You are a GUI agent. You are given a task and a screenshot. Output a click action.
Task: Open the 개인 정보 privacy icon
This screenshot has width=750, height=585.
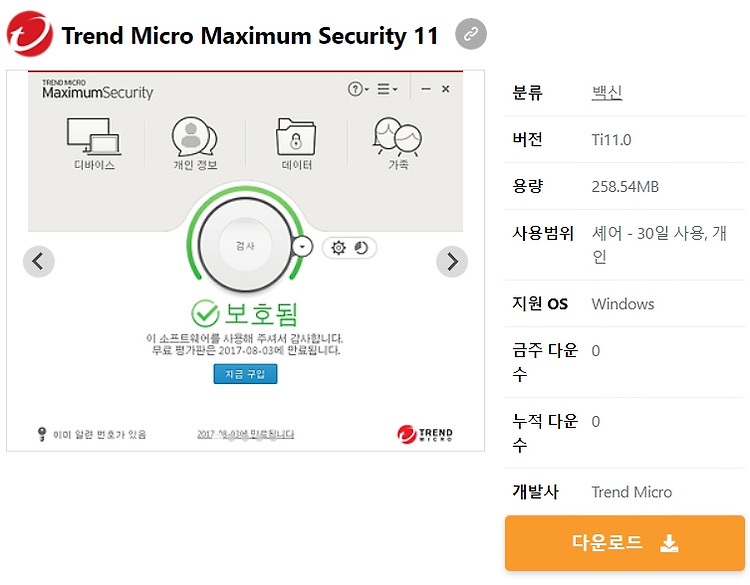(195, 143)
